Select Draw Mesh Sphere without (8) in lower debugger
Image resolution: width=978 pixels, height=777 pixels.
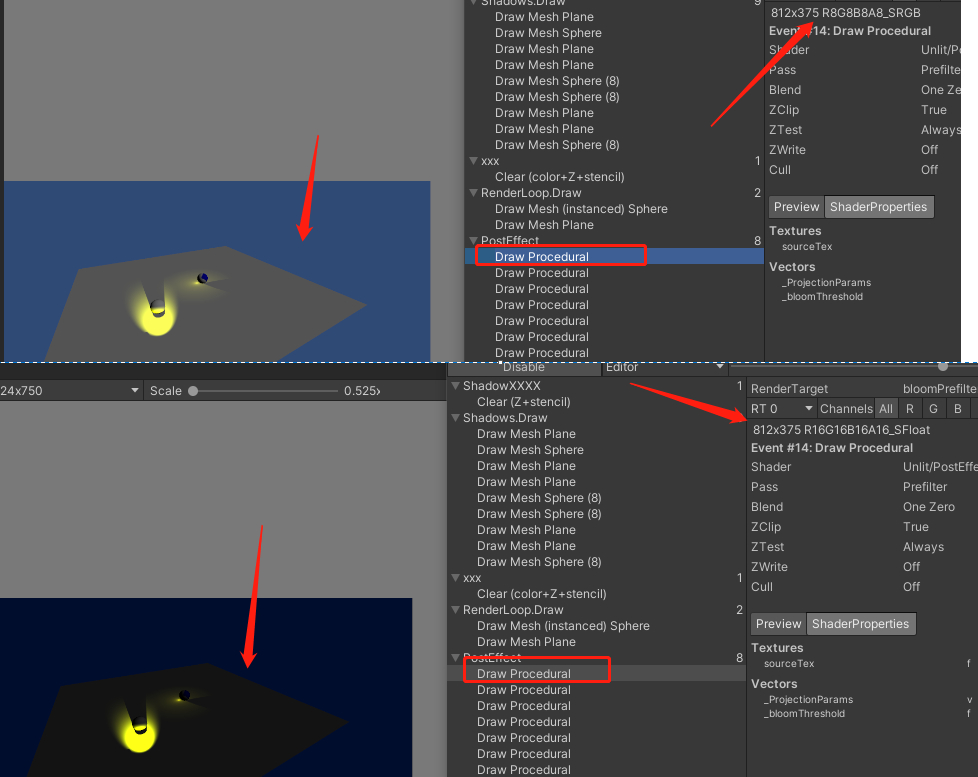[x=530, y=450]
